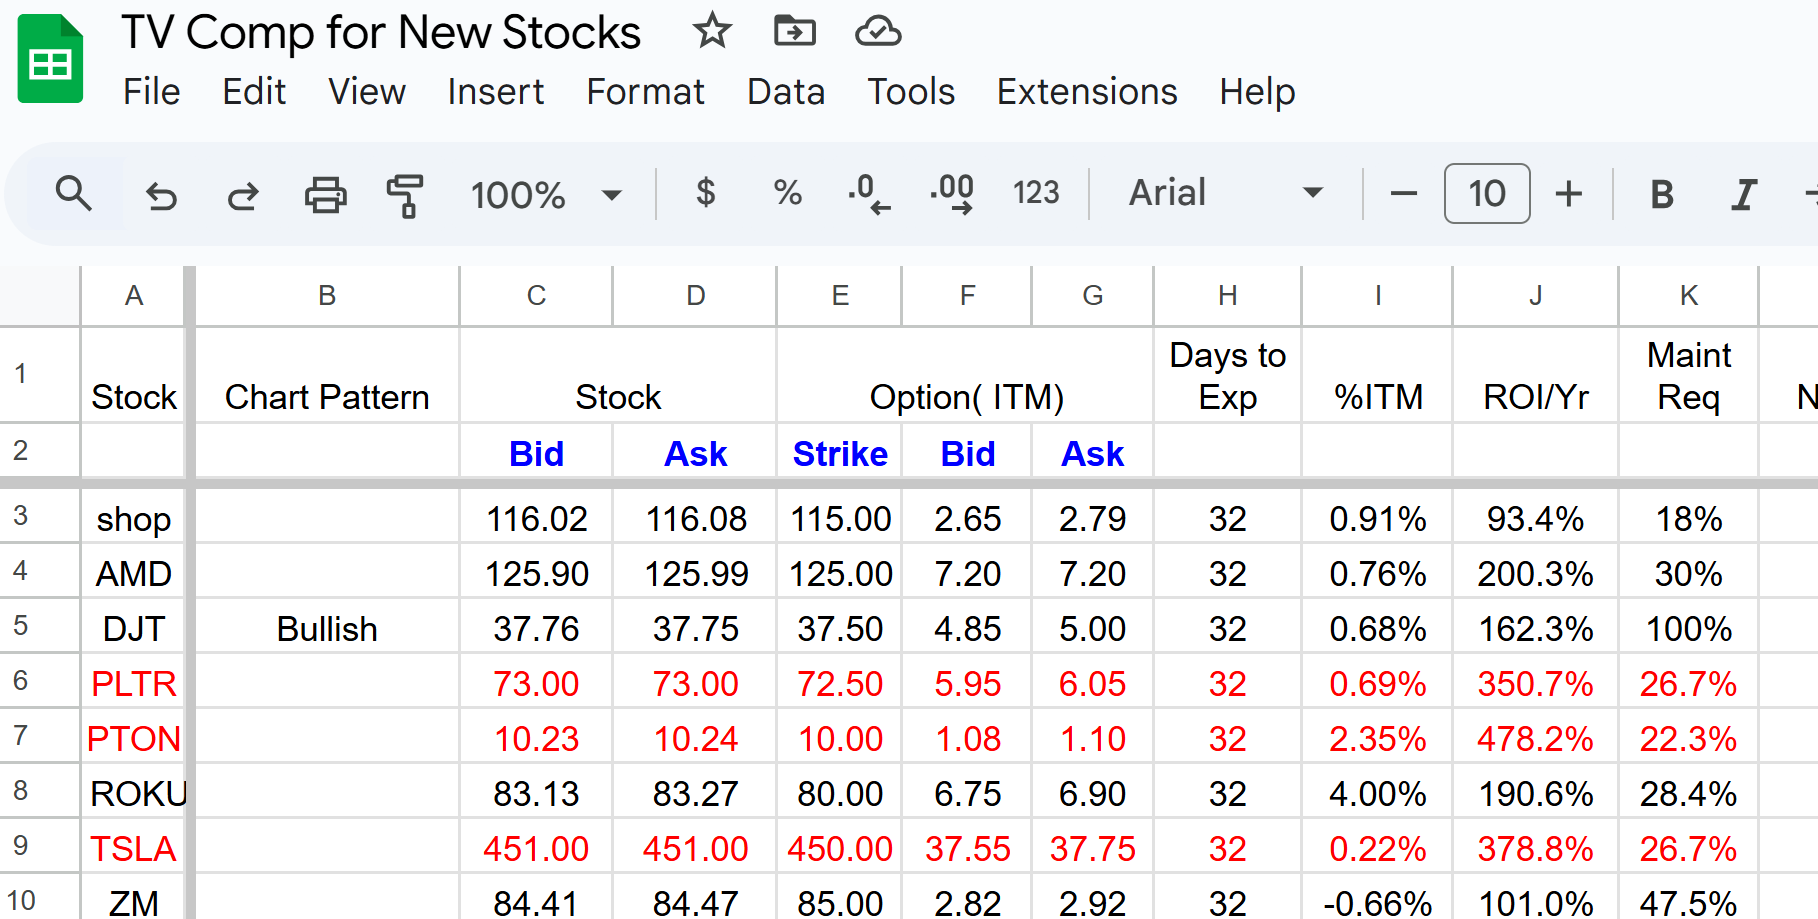
Task: Select the red PLTR cell
Action: [133, 683]
